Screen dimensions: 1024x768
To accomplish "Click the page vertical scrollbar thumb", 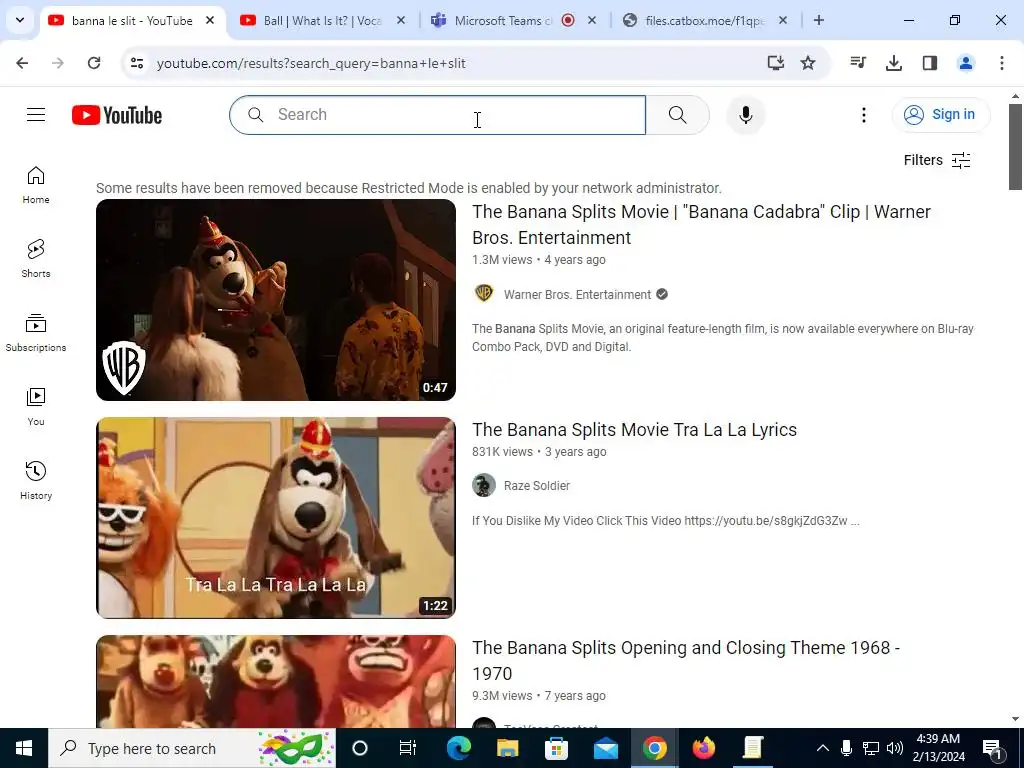I will 1016,146.
